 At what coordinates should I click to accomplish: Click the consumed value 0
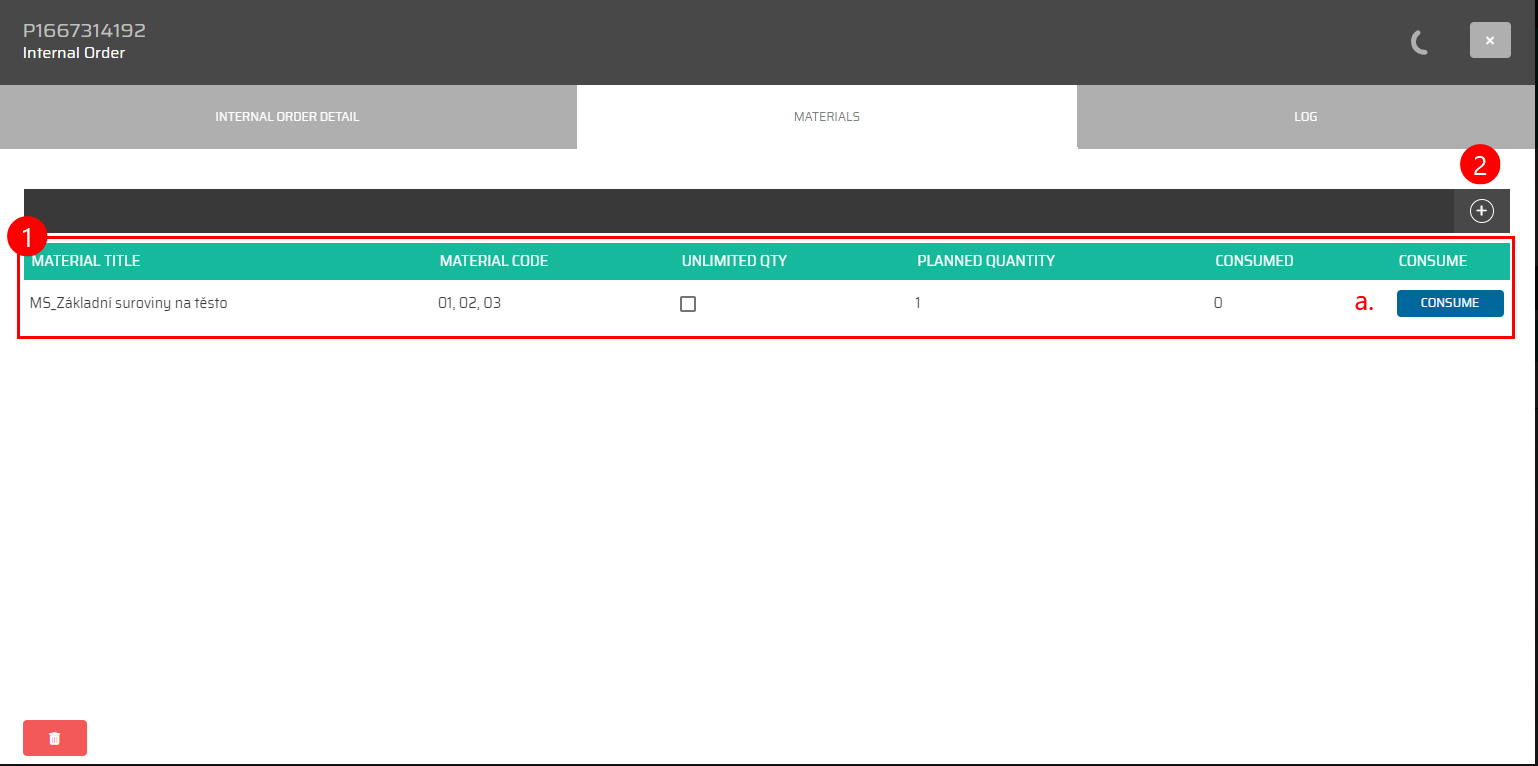(1218, 303)
